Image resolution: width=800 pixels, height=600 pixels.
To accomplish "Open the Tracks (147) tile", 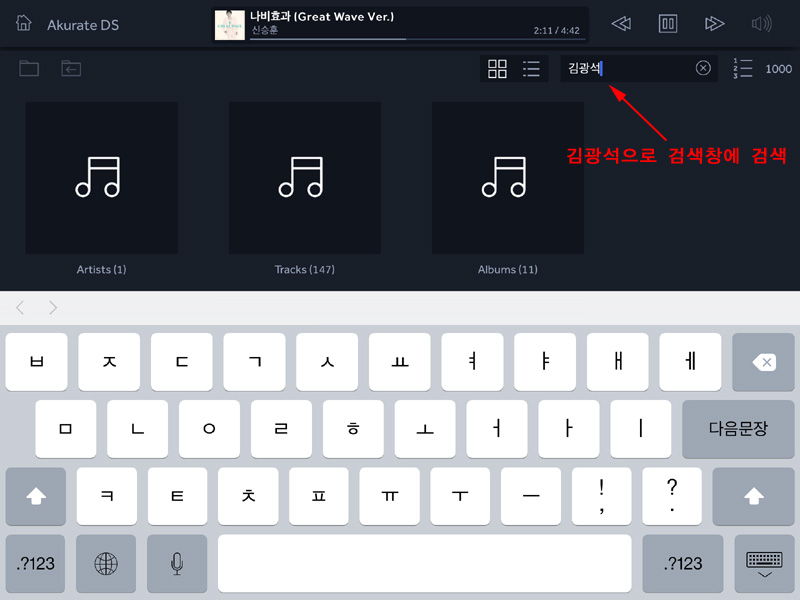I will 305,178.
